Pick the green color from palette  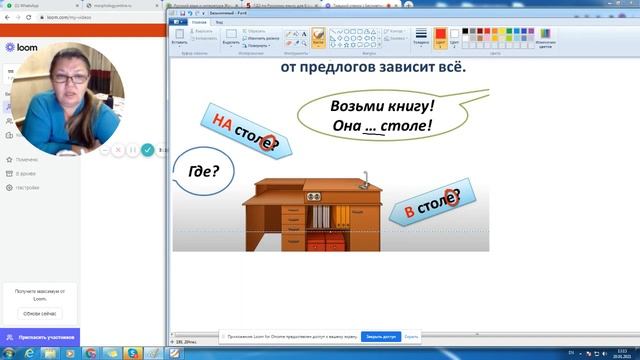pyautogui.click(x=509, y=31)
